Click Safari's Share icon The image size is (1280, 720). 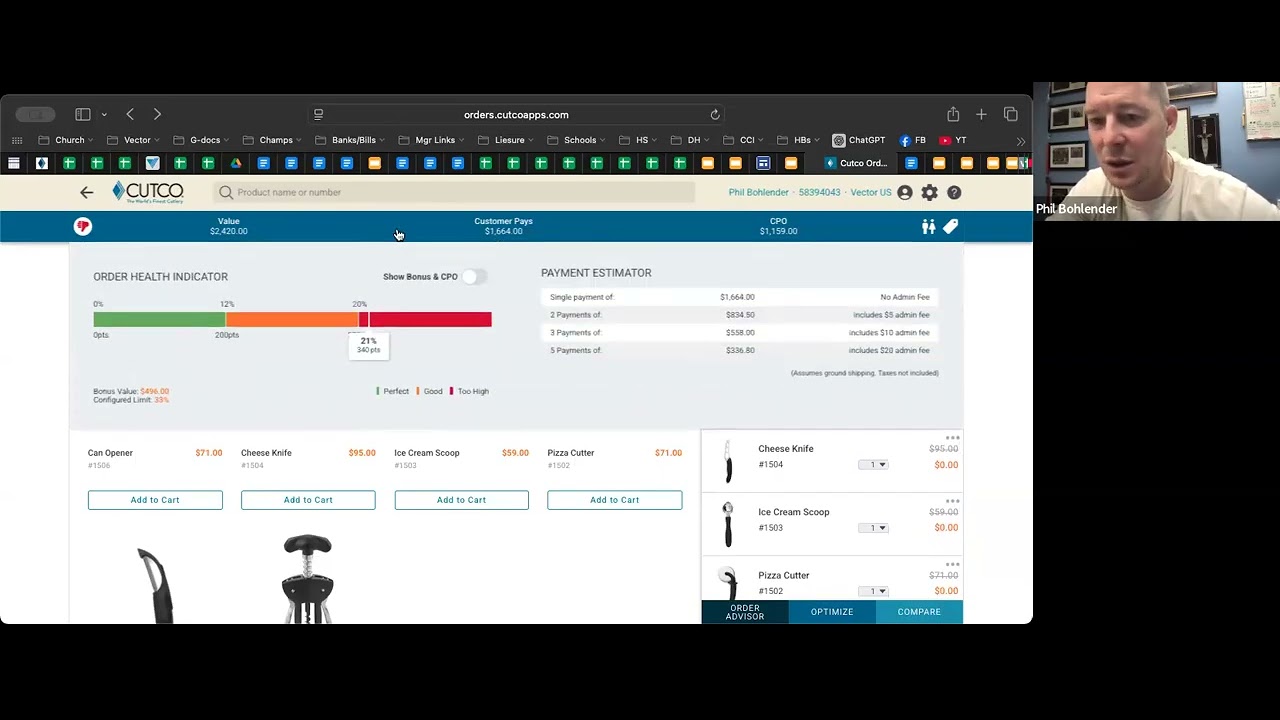coord(953,114)
